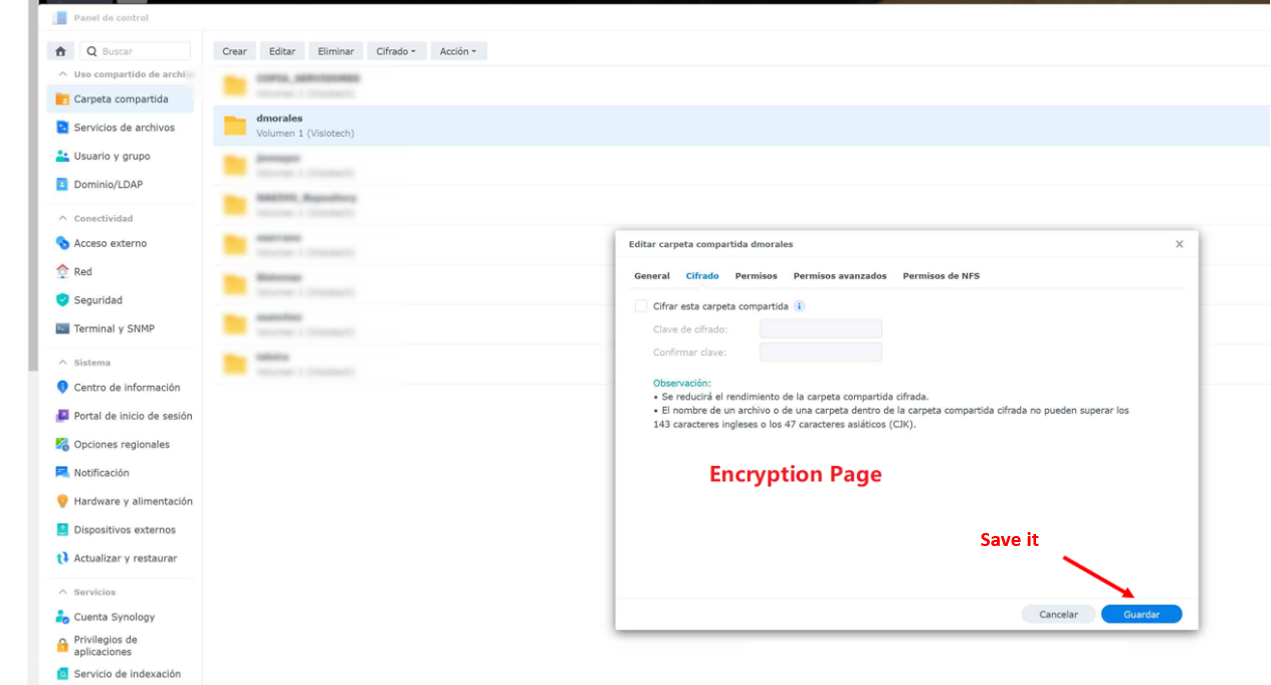Viewport: 1271px width, 685px height.
Task: Expand the Cifrado dropdown menu
Action: (396, 51)
